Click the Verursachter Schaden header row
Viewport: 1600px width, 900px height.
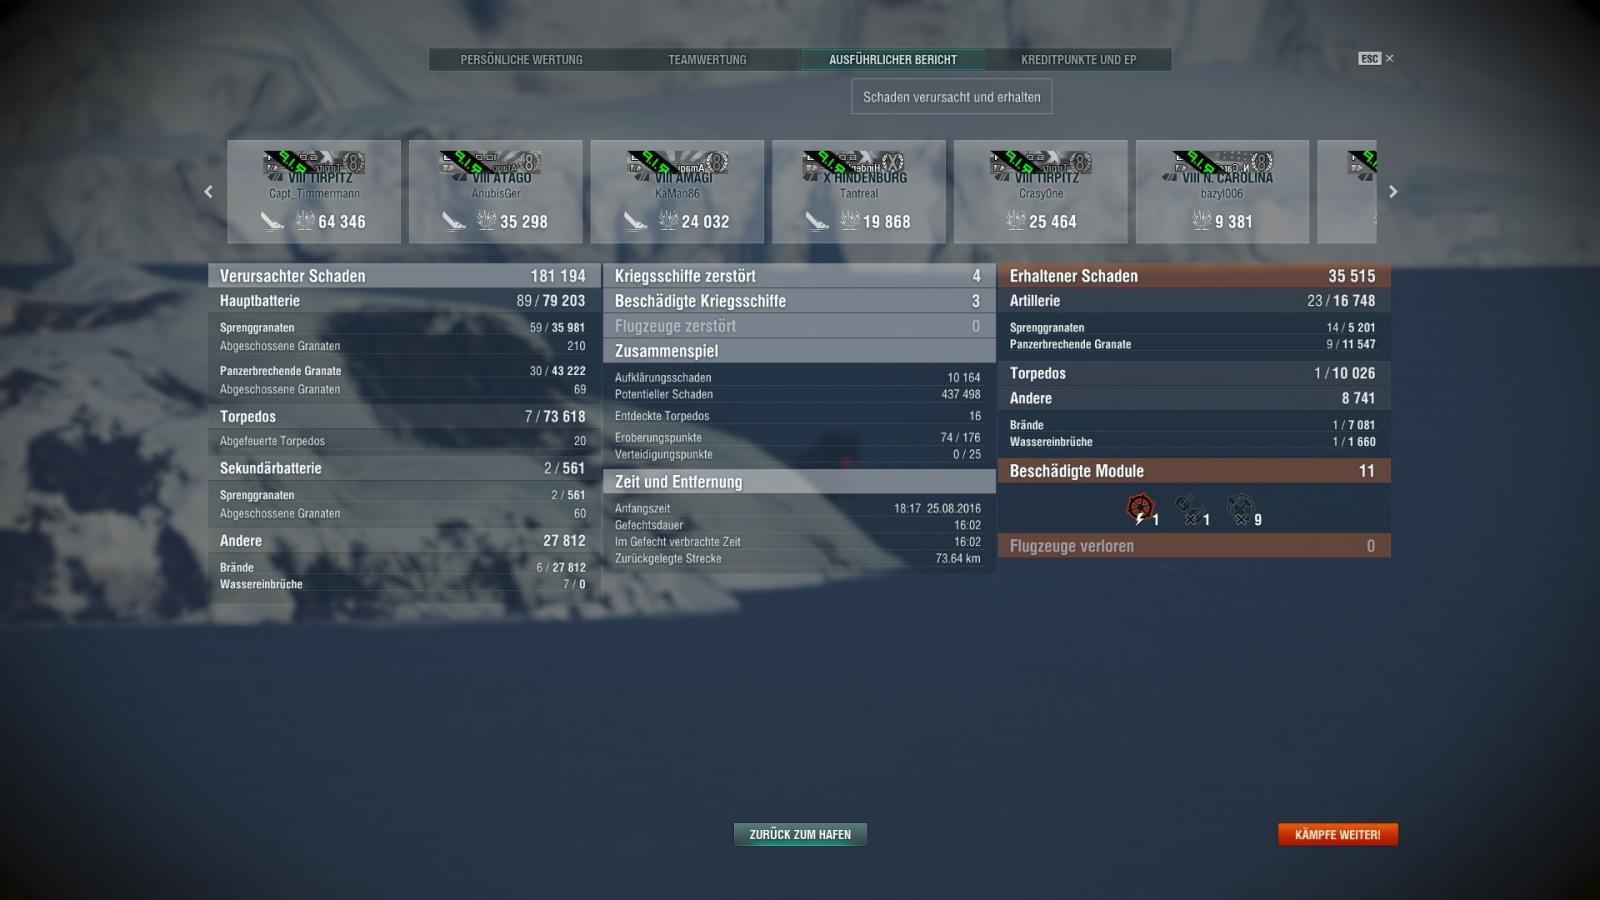click(x=404, y=276)
